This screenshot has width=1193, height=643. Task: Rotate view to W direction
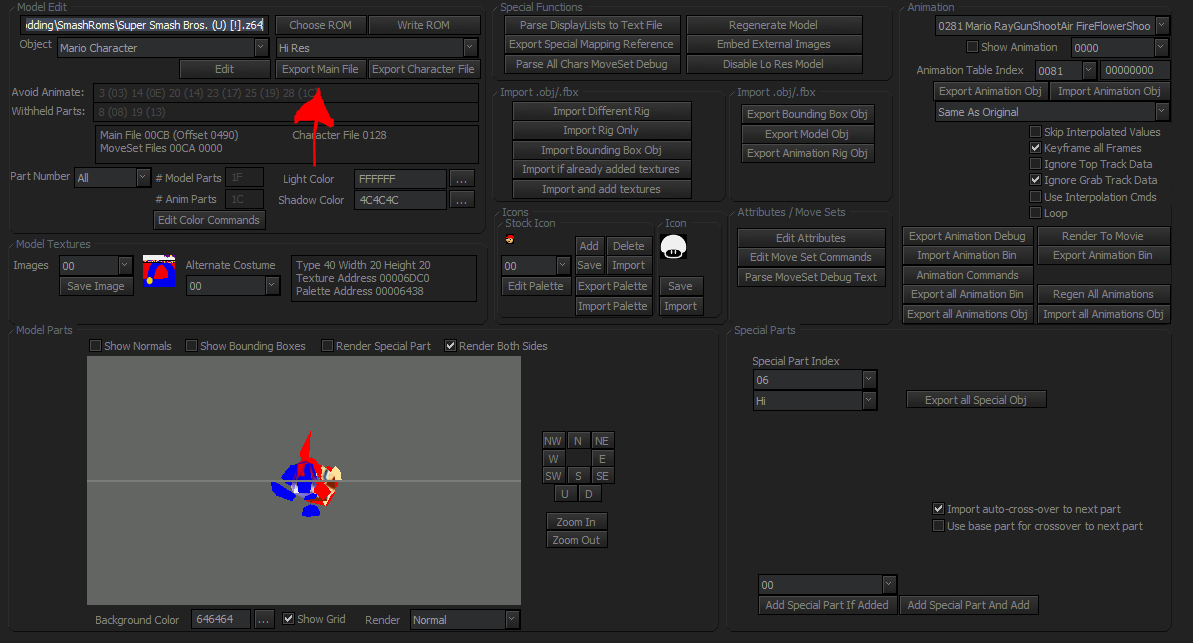(553, 459)
